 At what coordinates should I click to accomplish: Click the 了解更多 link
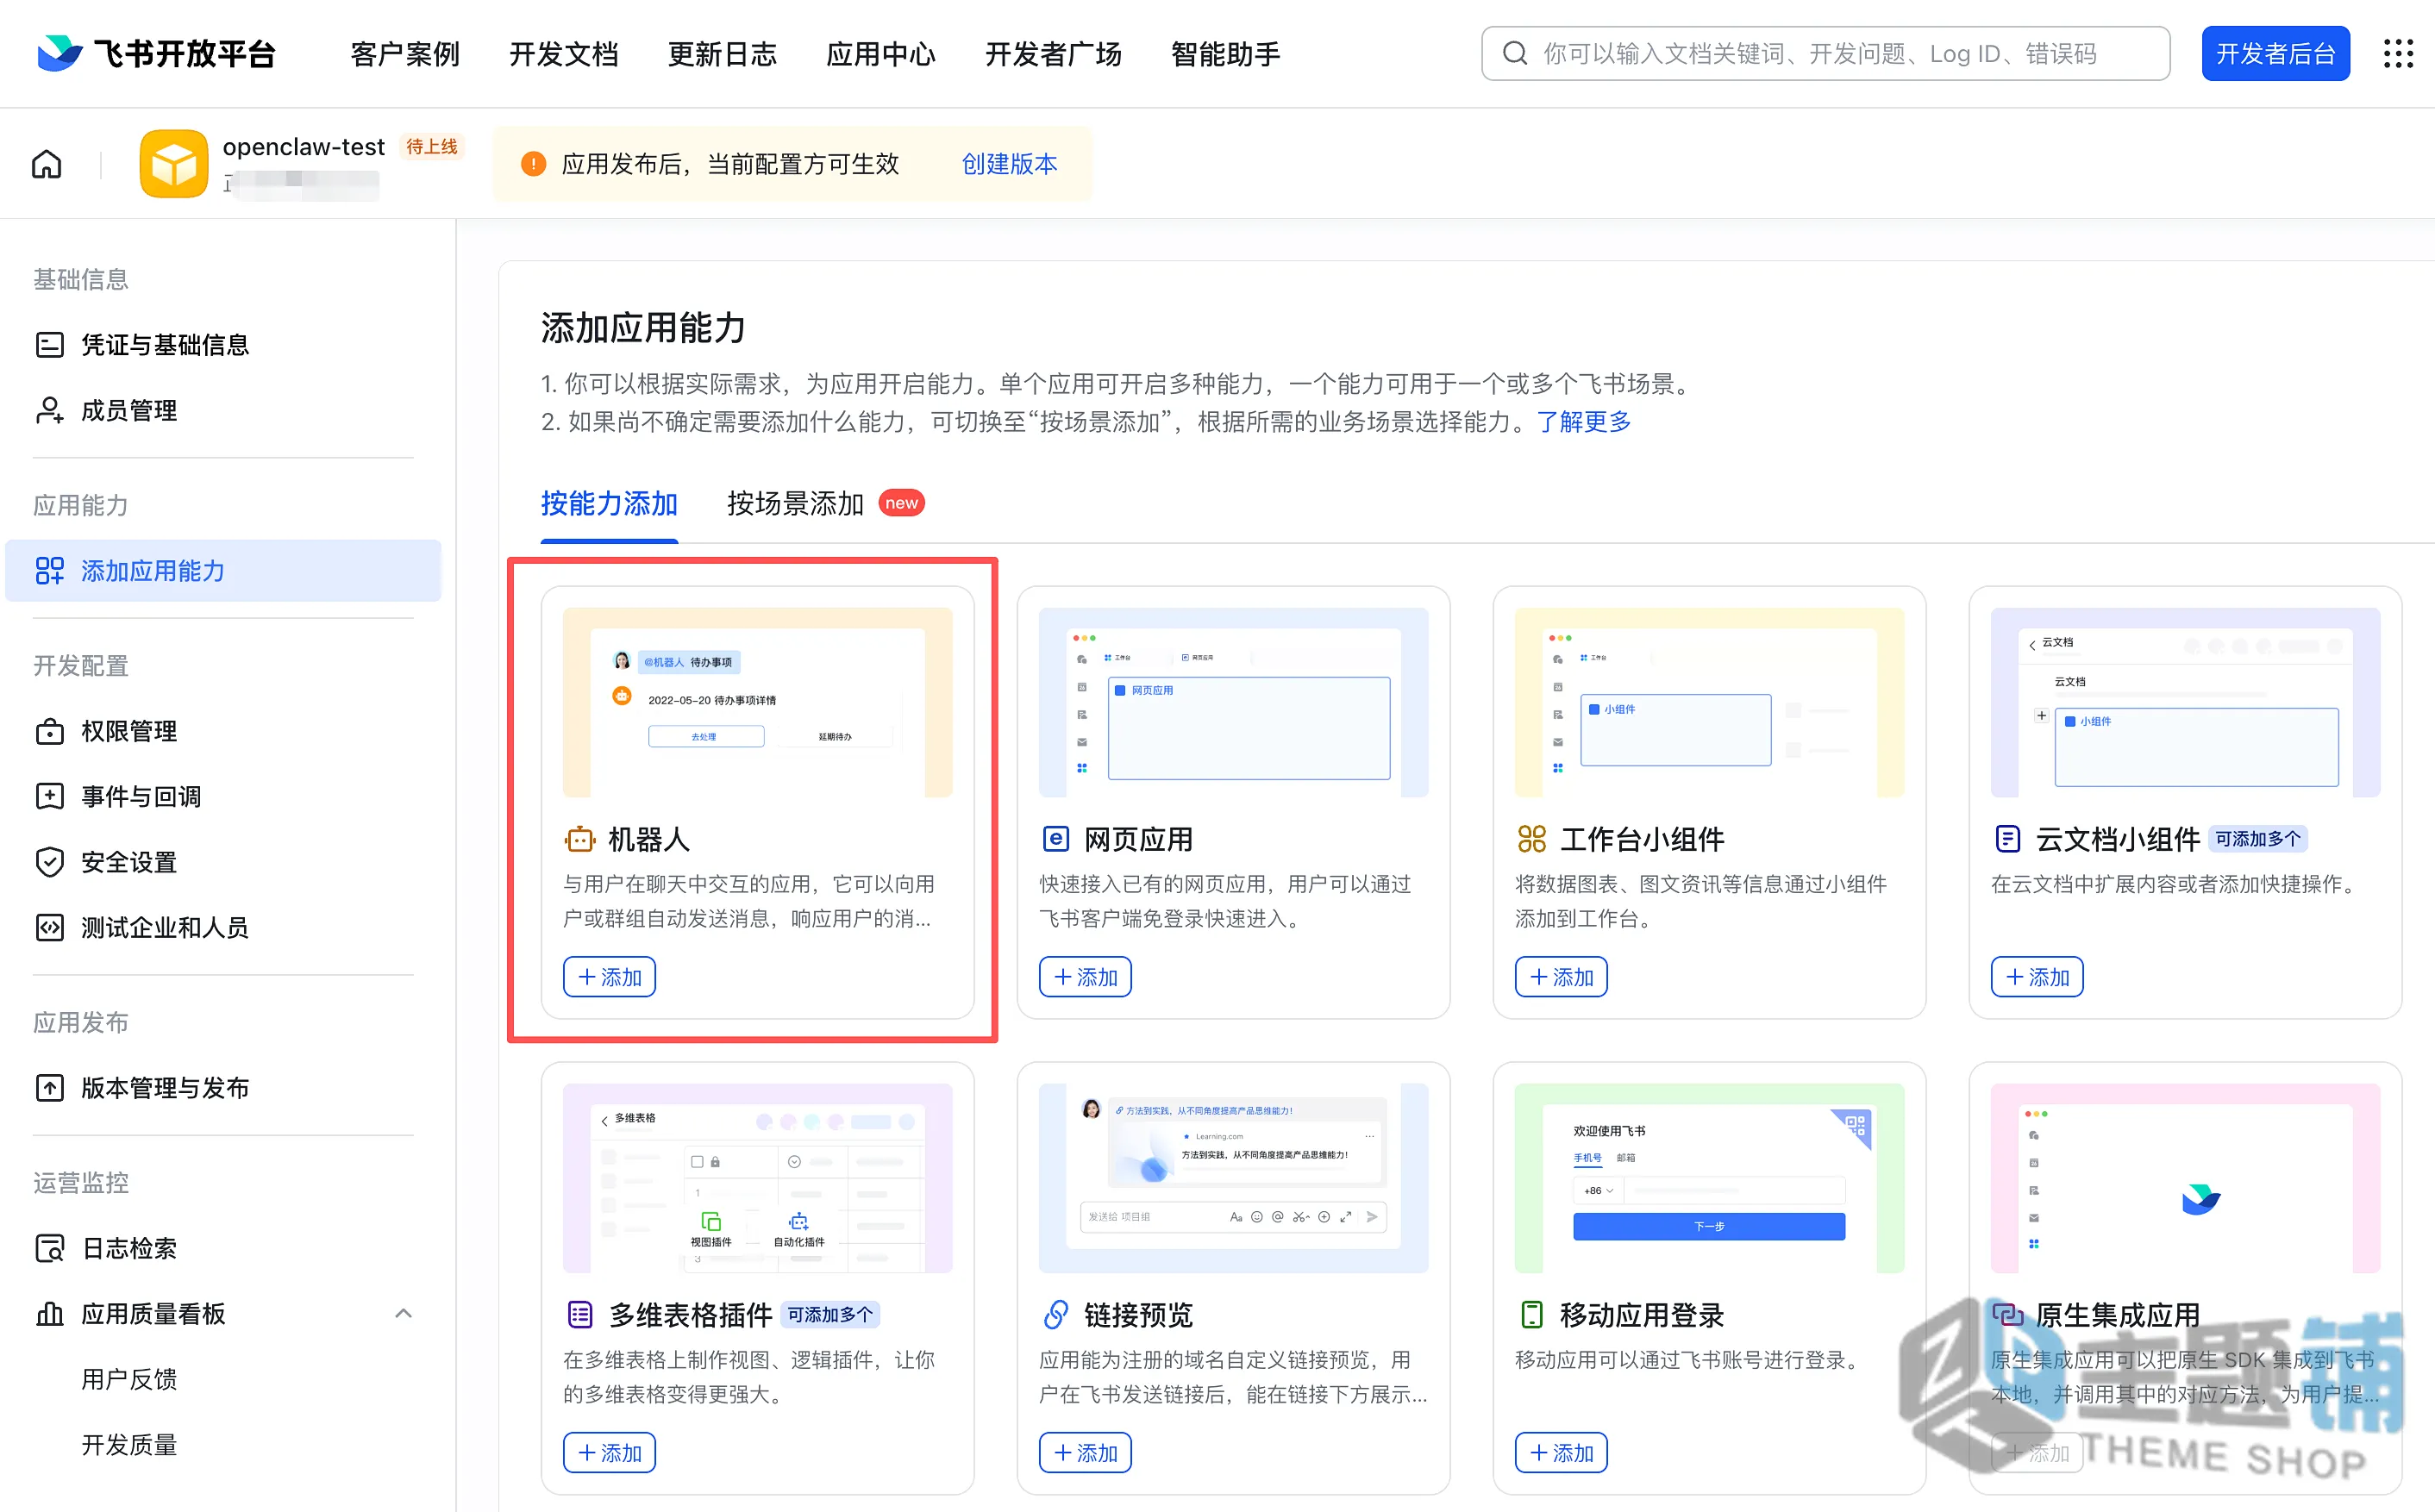[x=1583, y=422]
